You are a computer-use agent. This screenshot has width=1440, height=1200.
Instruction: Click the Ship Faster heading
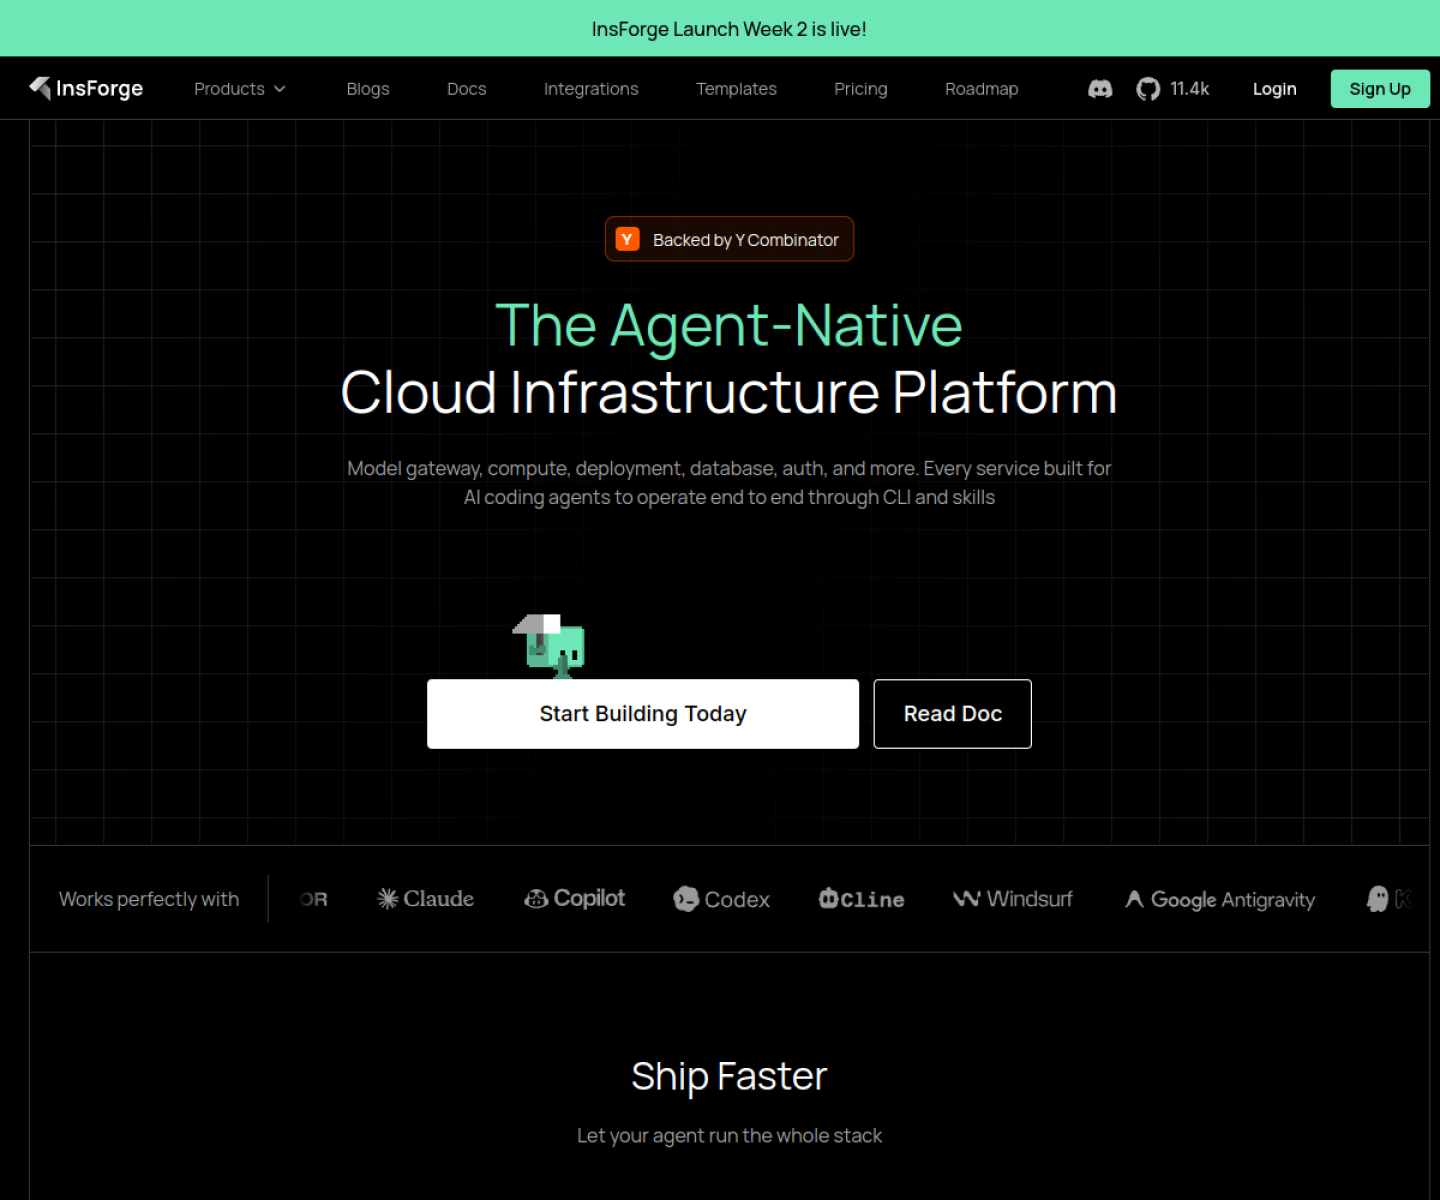729,1077
